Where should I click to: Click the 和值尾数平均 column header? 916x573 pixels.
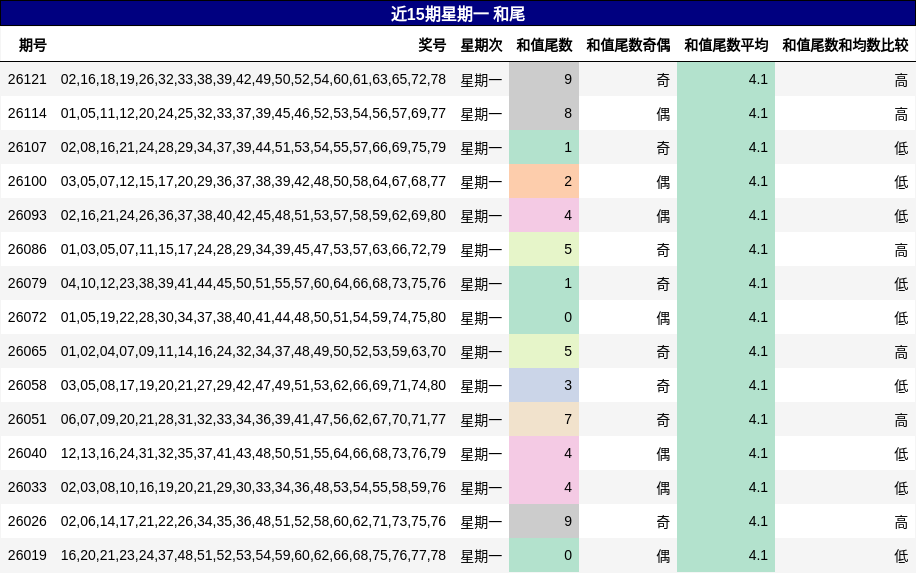pos(726,45)
